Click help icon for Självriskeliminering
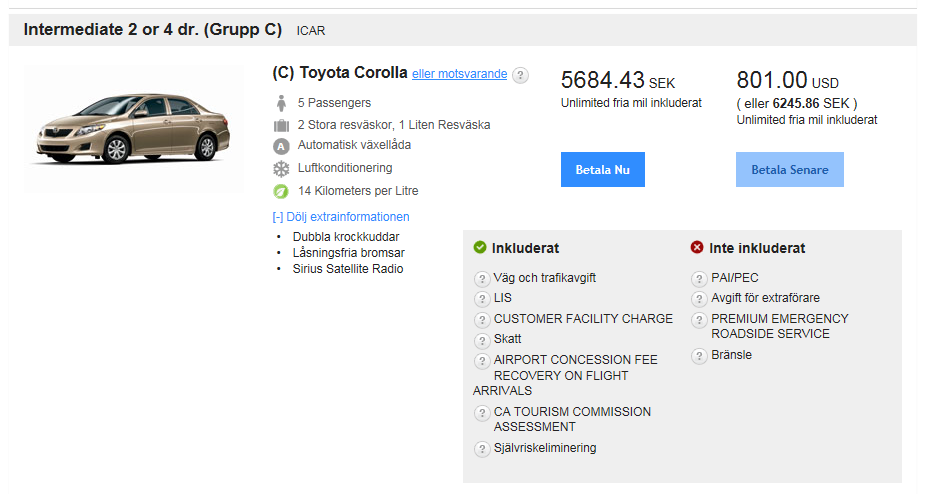 481,449
